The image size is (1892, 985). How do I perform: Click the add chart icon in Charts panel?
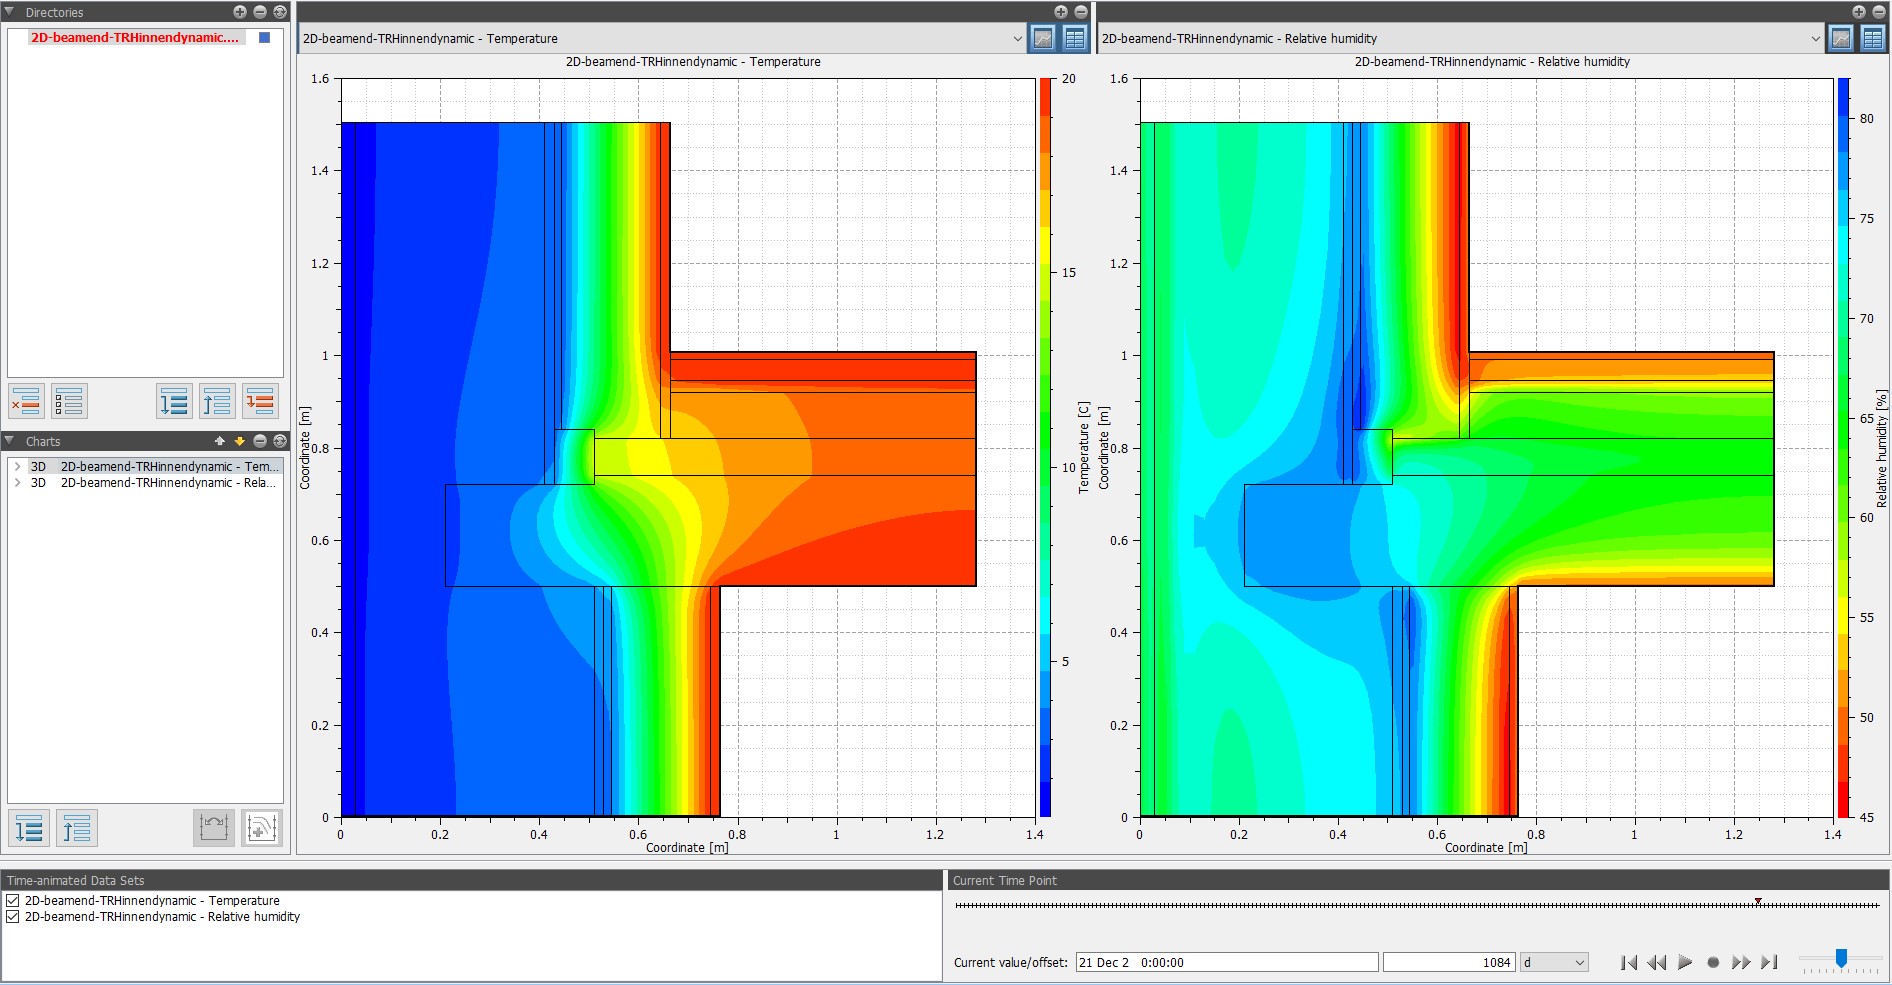[261, 827]
